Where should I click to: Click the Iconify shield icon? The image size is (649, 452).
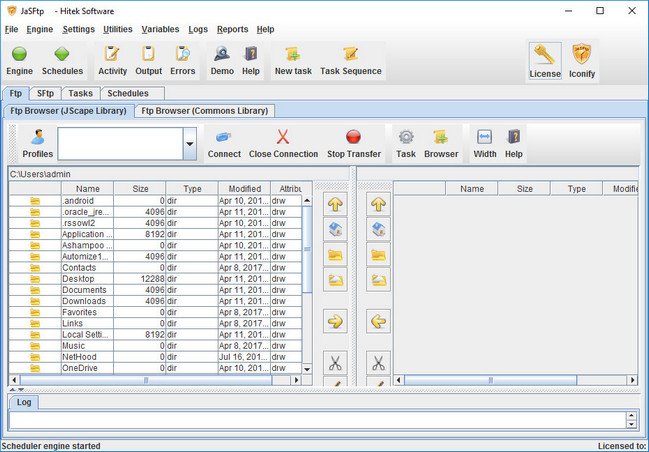coord(581,55)
